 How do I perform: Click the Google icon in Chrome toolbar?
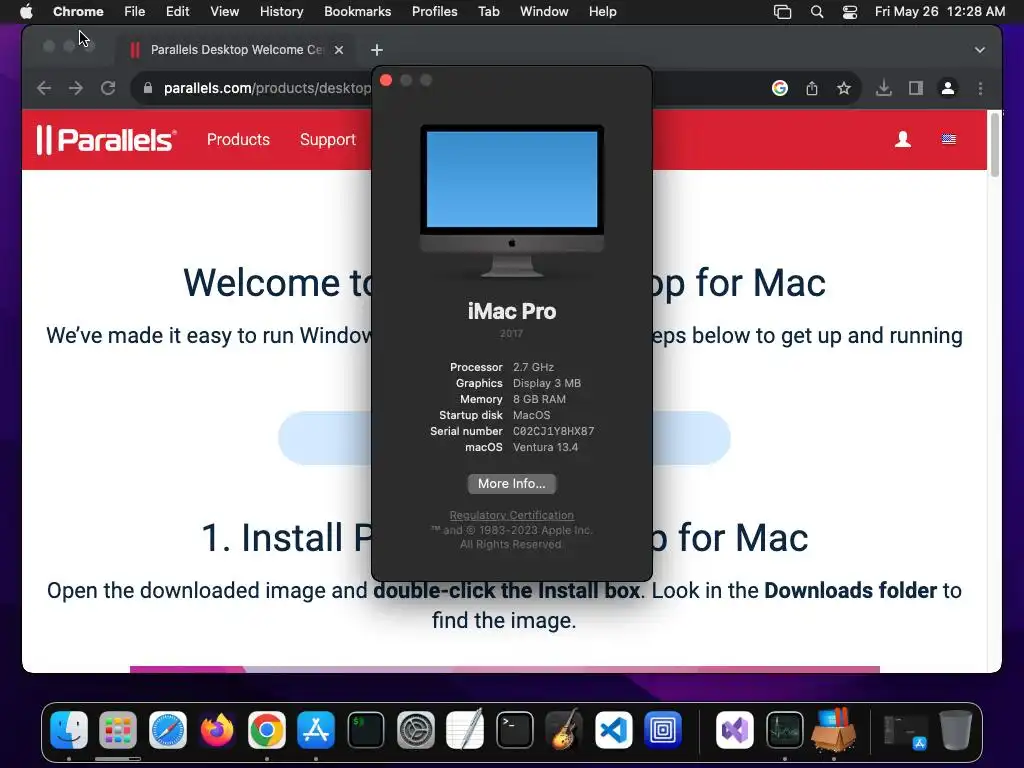tap(780, 88)
